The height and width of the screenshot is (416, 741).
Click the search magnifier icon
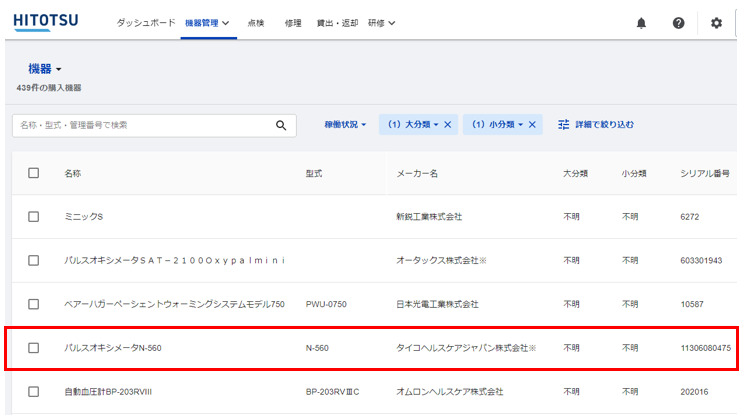281,125
